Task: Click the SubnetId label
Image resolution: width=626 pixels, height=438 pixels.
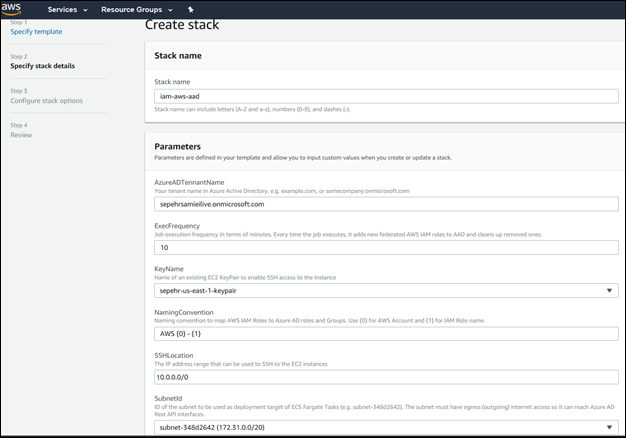Action: pos(168,398)
